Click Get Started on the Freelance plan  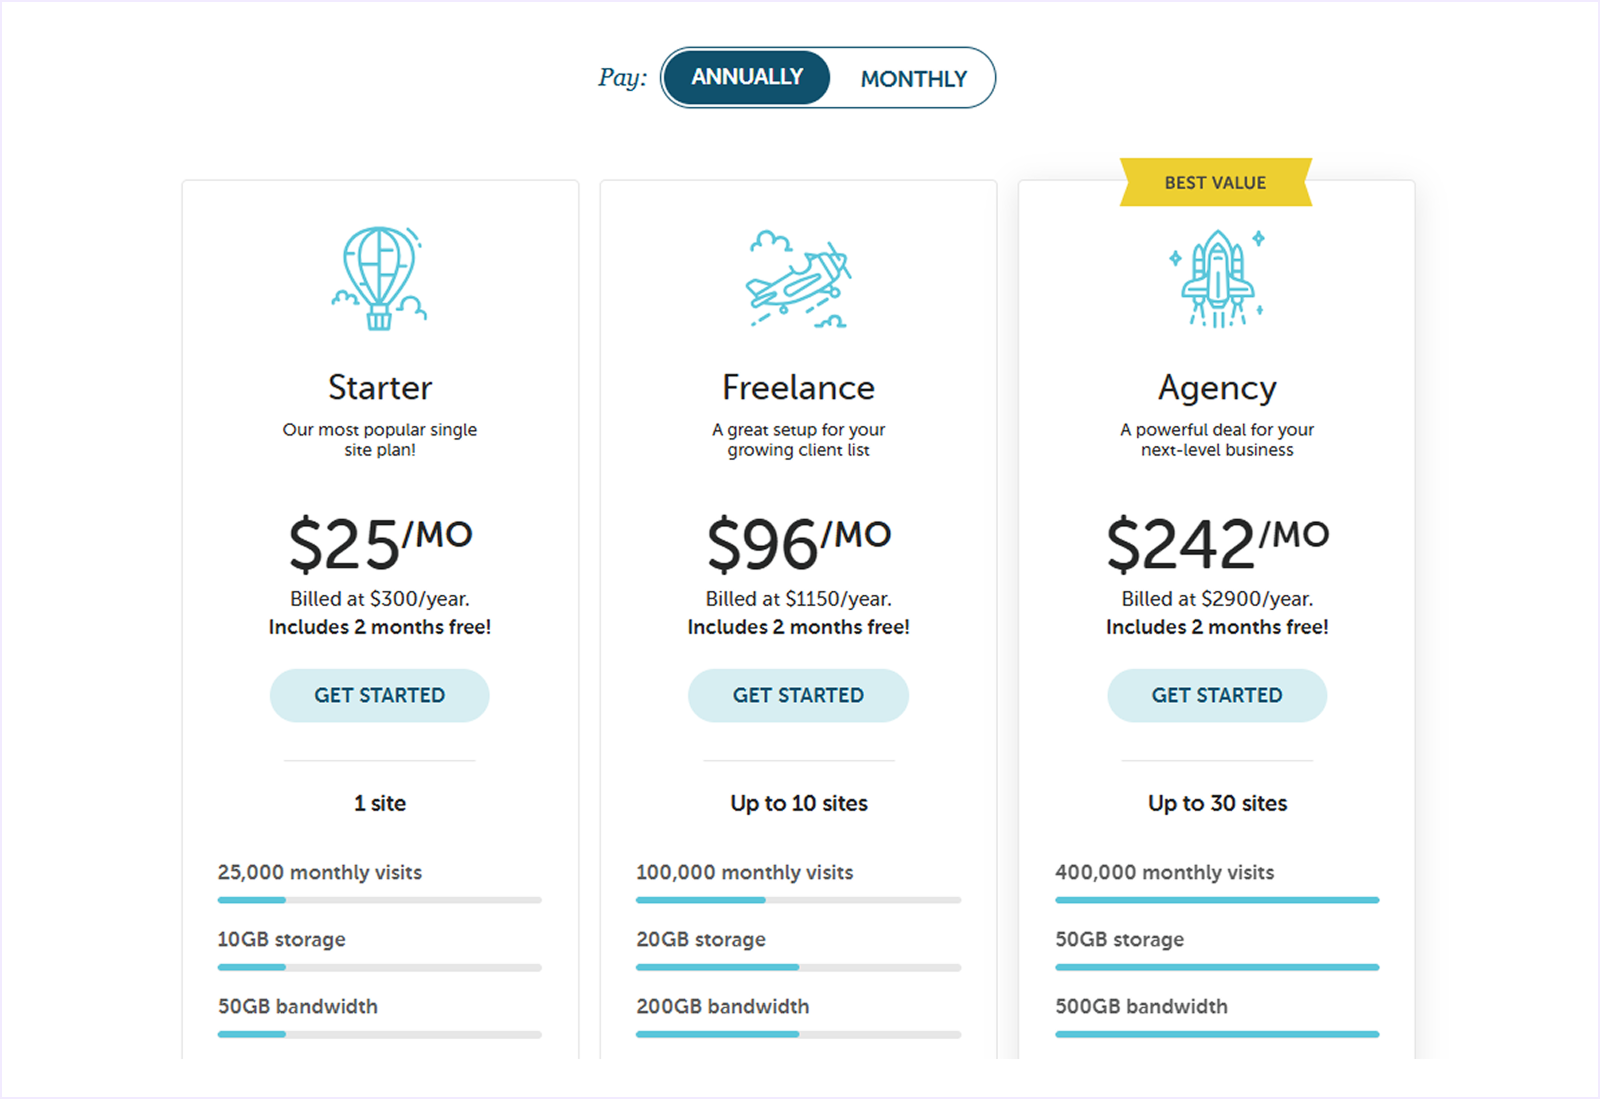pos(797,695)
